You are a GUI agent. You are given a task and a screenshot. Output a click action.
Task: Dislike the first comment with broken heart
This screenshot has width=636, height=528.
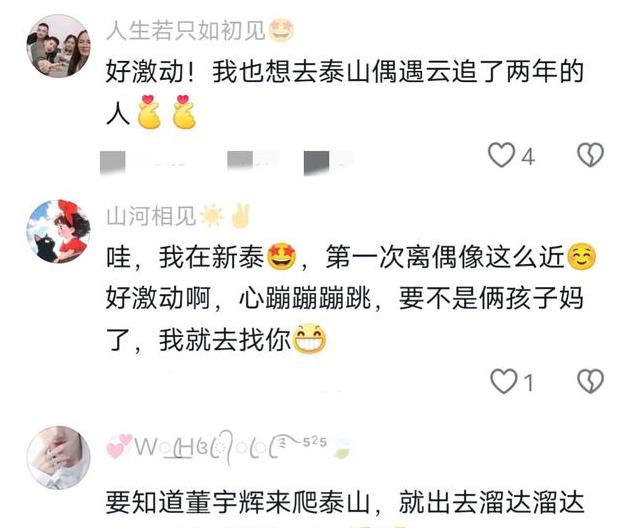pyautogui.click(x=590, y=155)
